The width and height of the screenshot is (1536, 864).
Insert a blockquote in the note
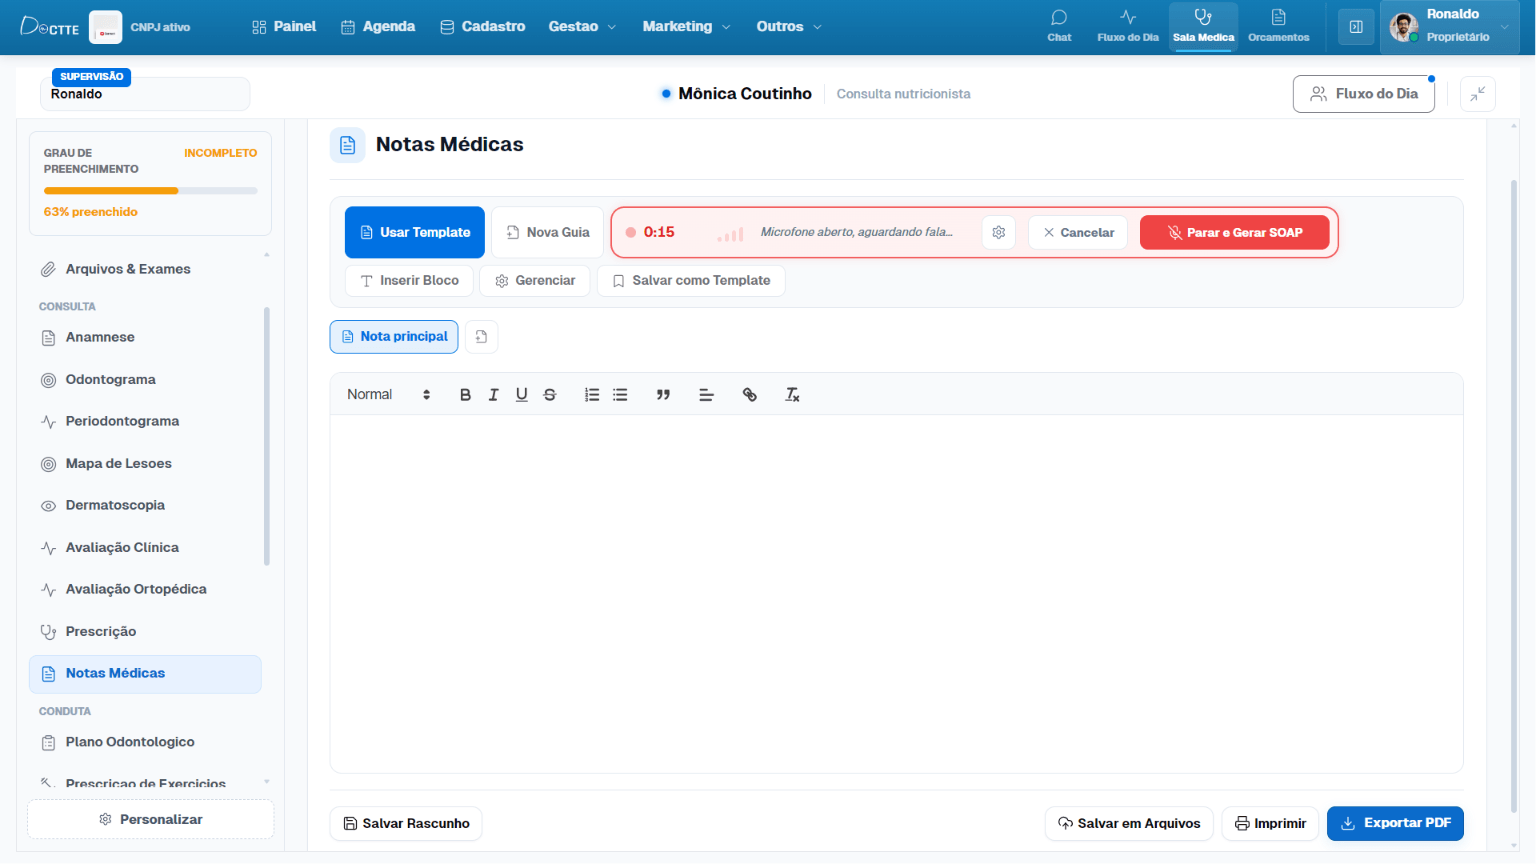click(x=663, y=395)
